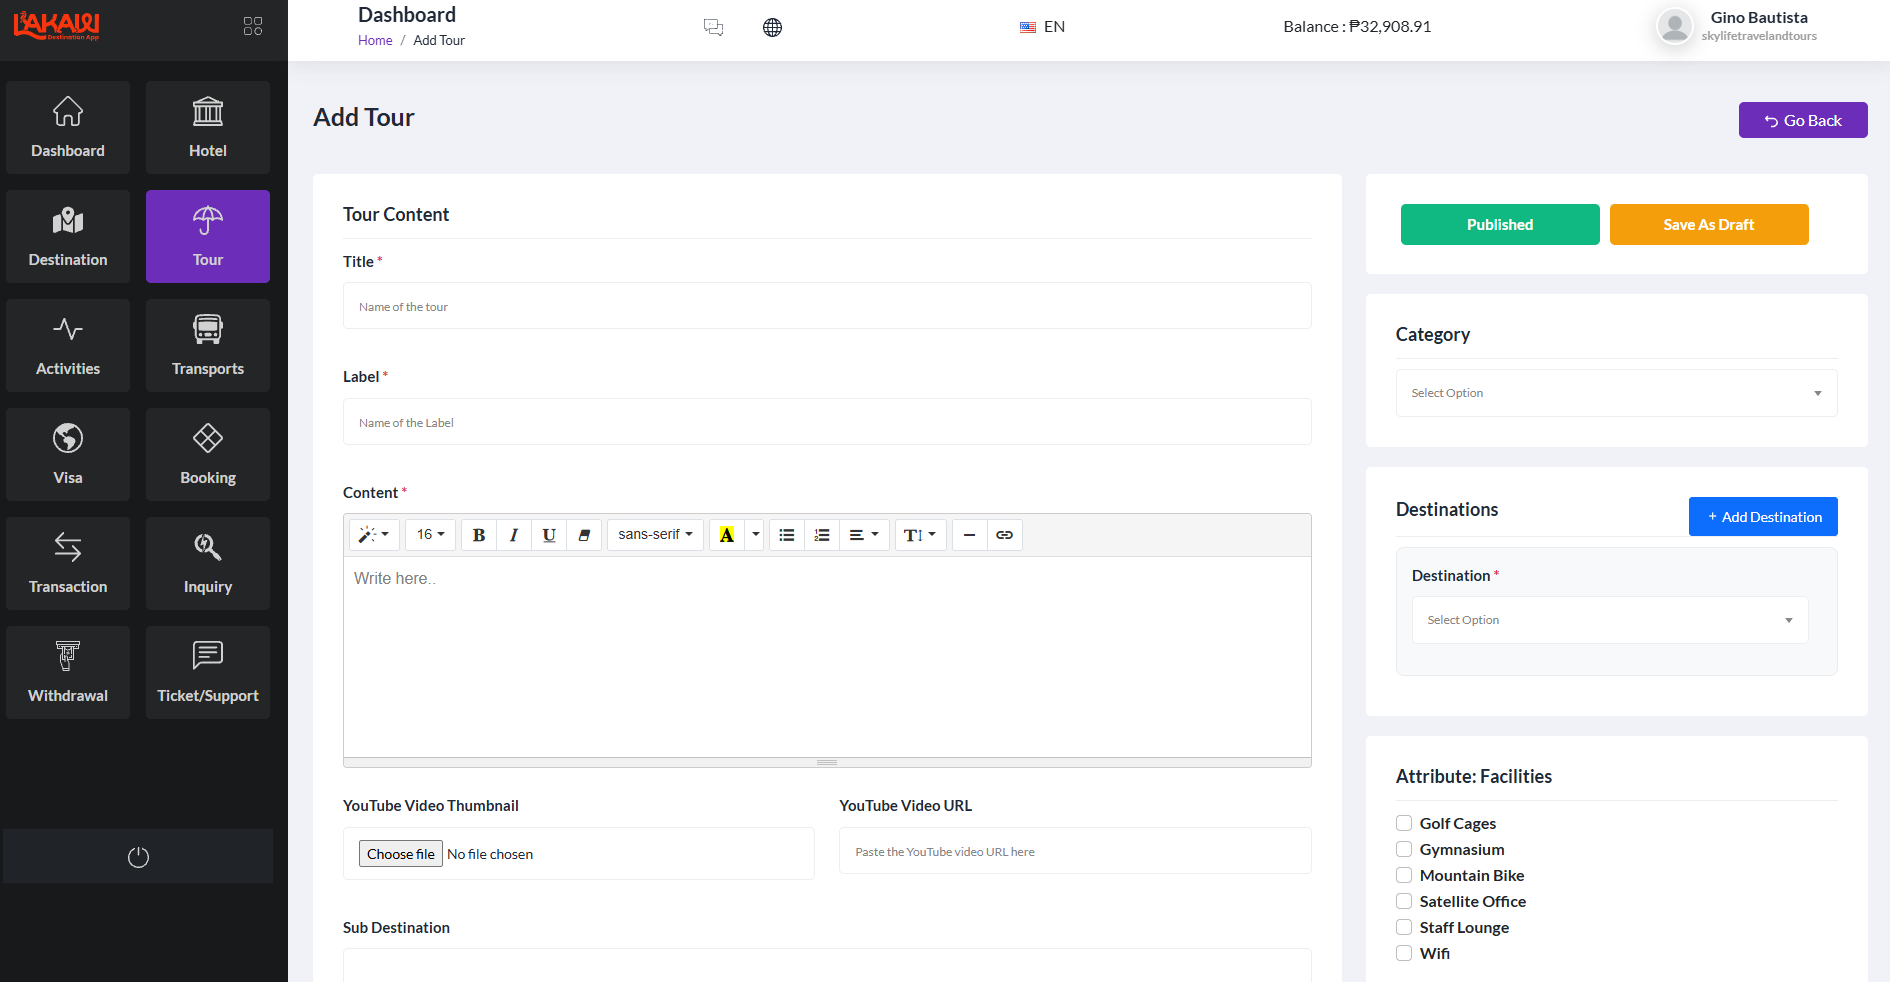Select the Tour sidebar tile

pyautogui.click(x=208, y=236)
